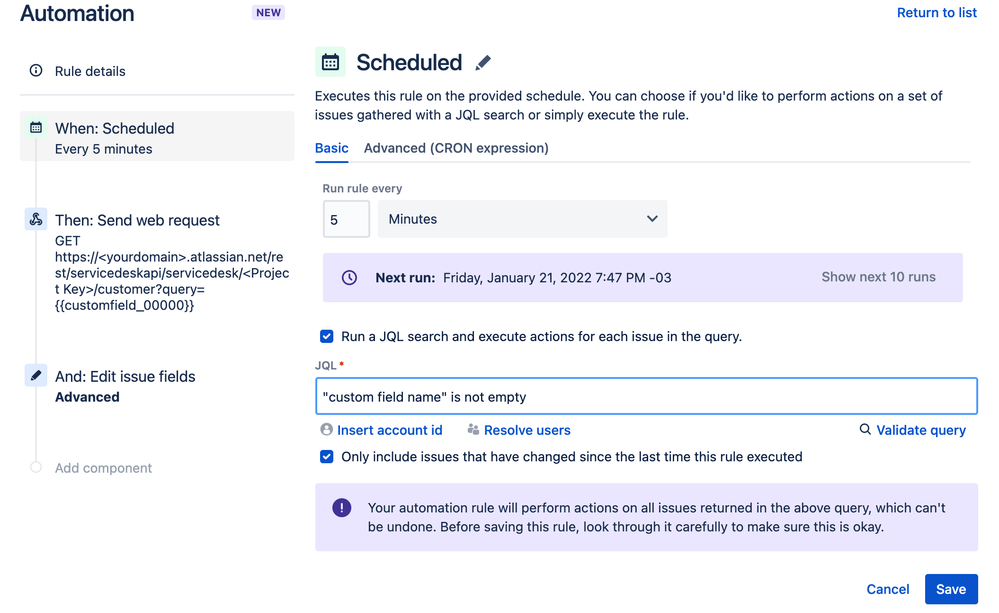
Task: Click the Insert account id link
Action: (389, 430)
